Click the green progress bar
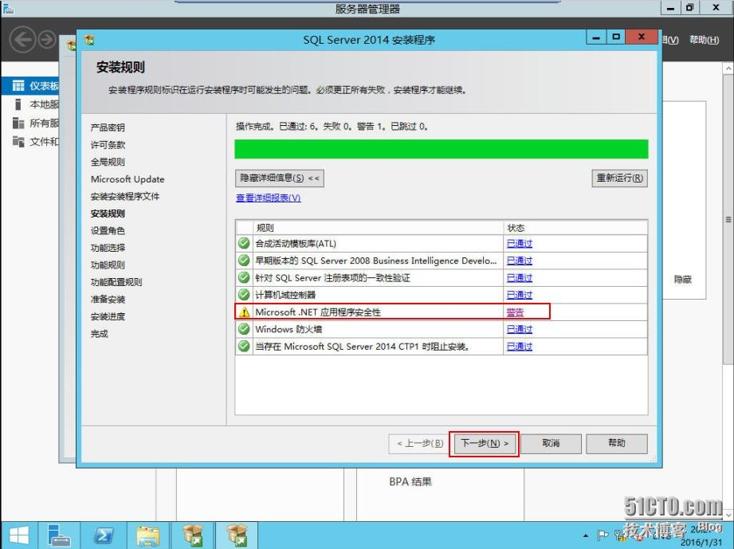 441,149
